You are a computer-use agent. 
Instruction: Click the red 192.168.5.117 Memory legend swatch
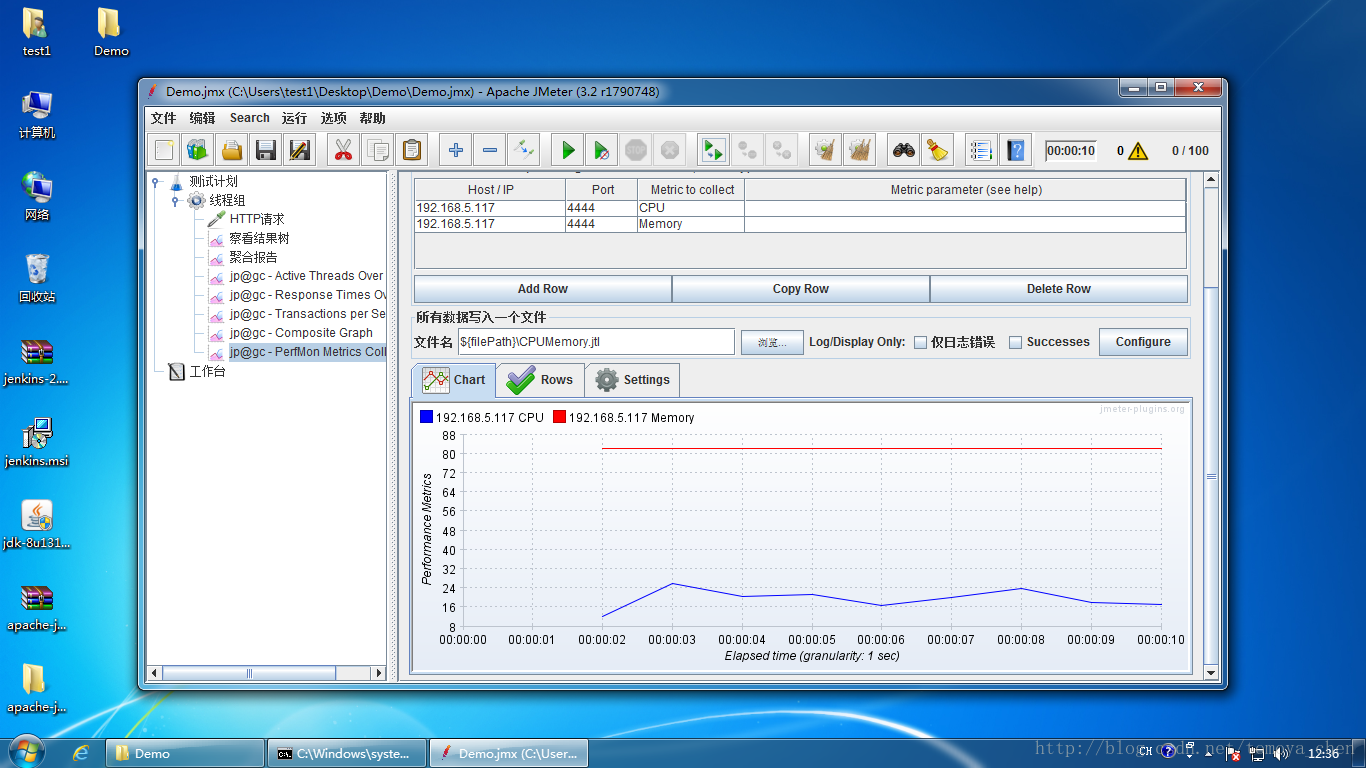pos(559,417)
